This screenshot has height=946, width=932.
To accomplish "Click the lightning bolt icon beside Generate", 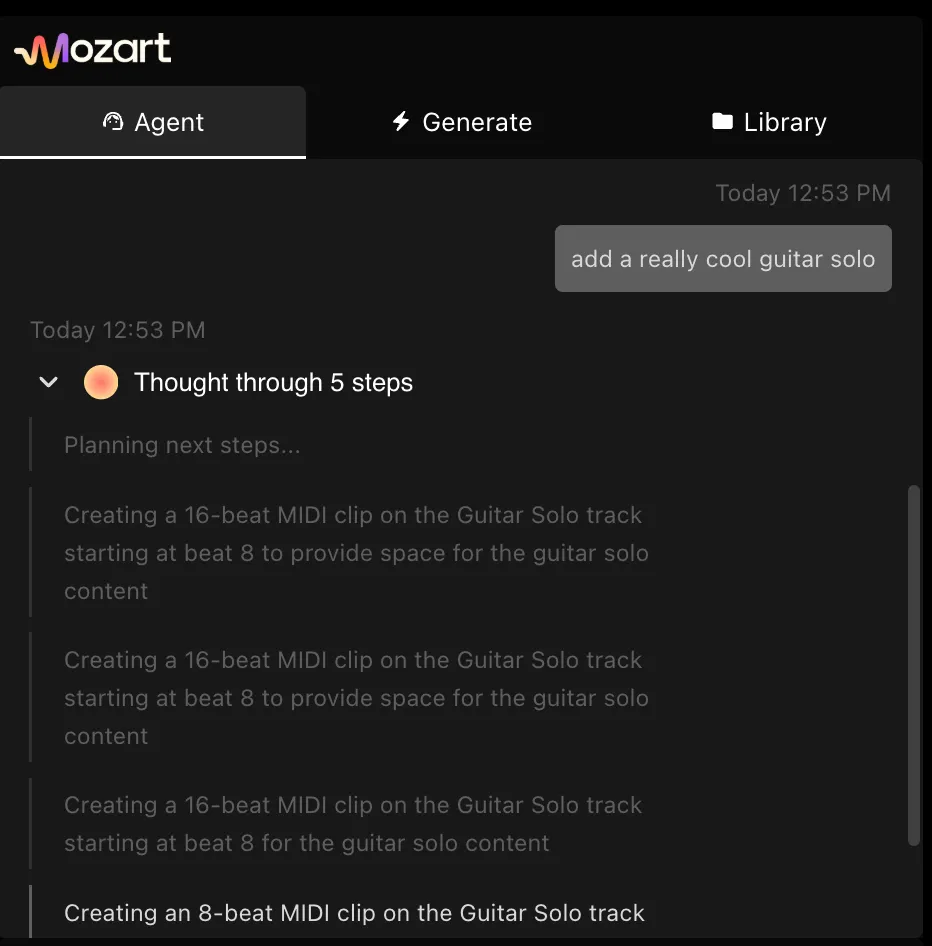I will click(x=400, y=121).
